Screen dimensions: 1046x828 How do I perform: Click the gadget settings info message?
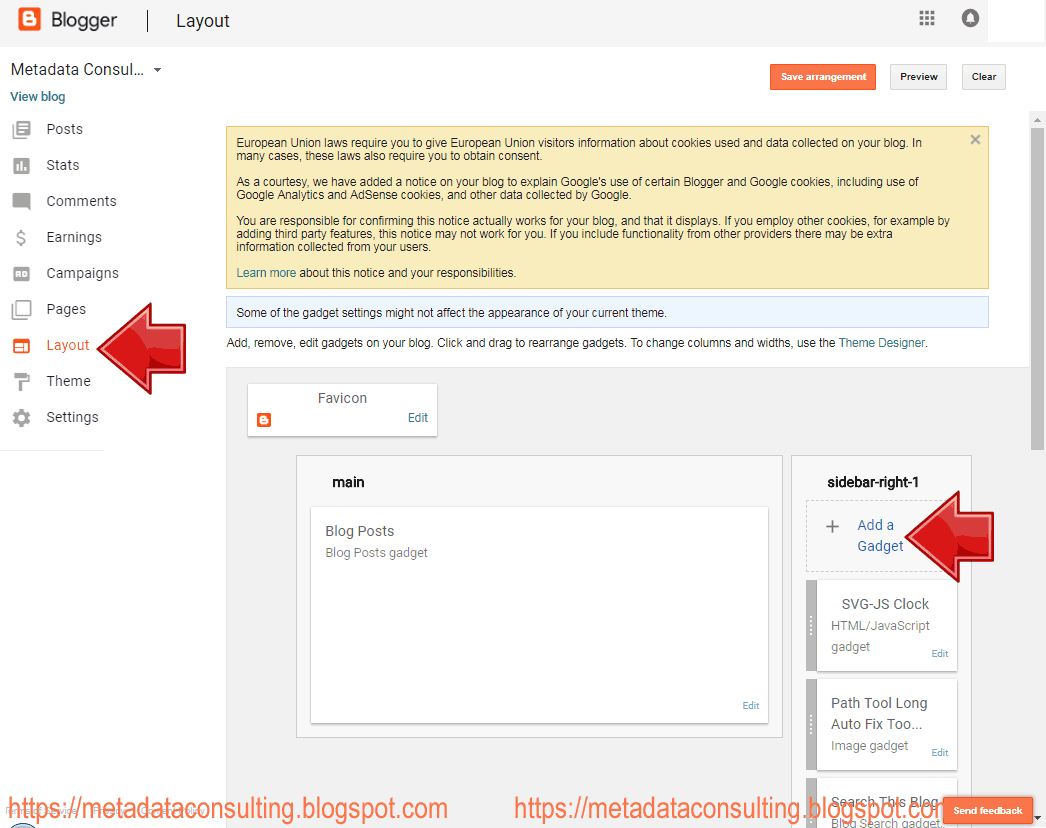tap(607, 312)
